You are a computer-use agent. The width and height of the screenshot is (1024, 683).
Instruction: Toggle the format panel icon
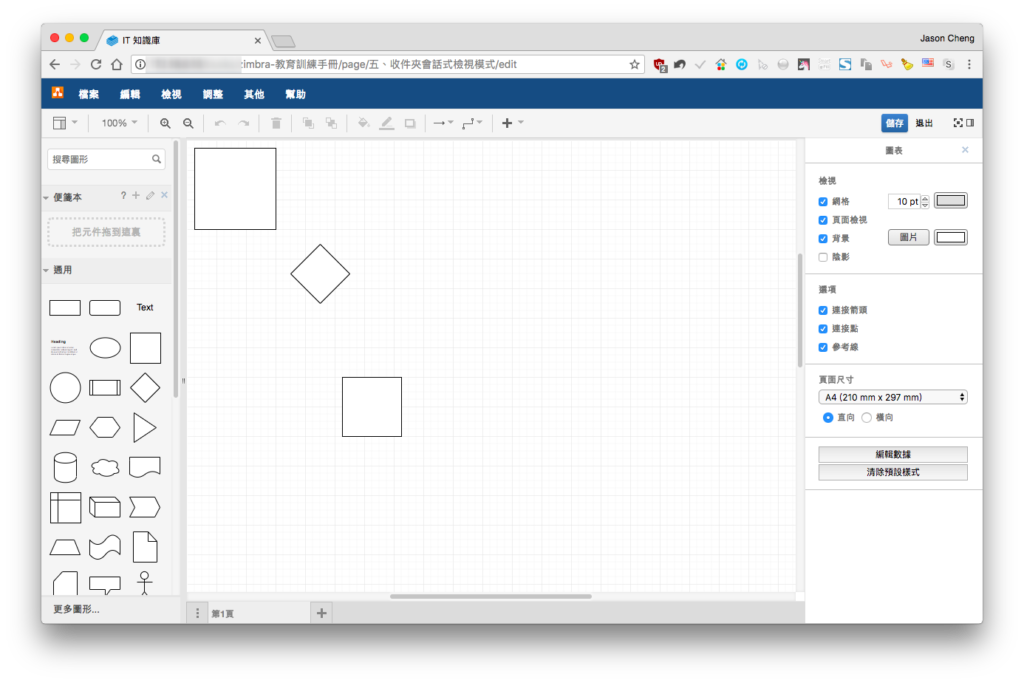coord(970,123)
